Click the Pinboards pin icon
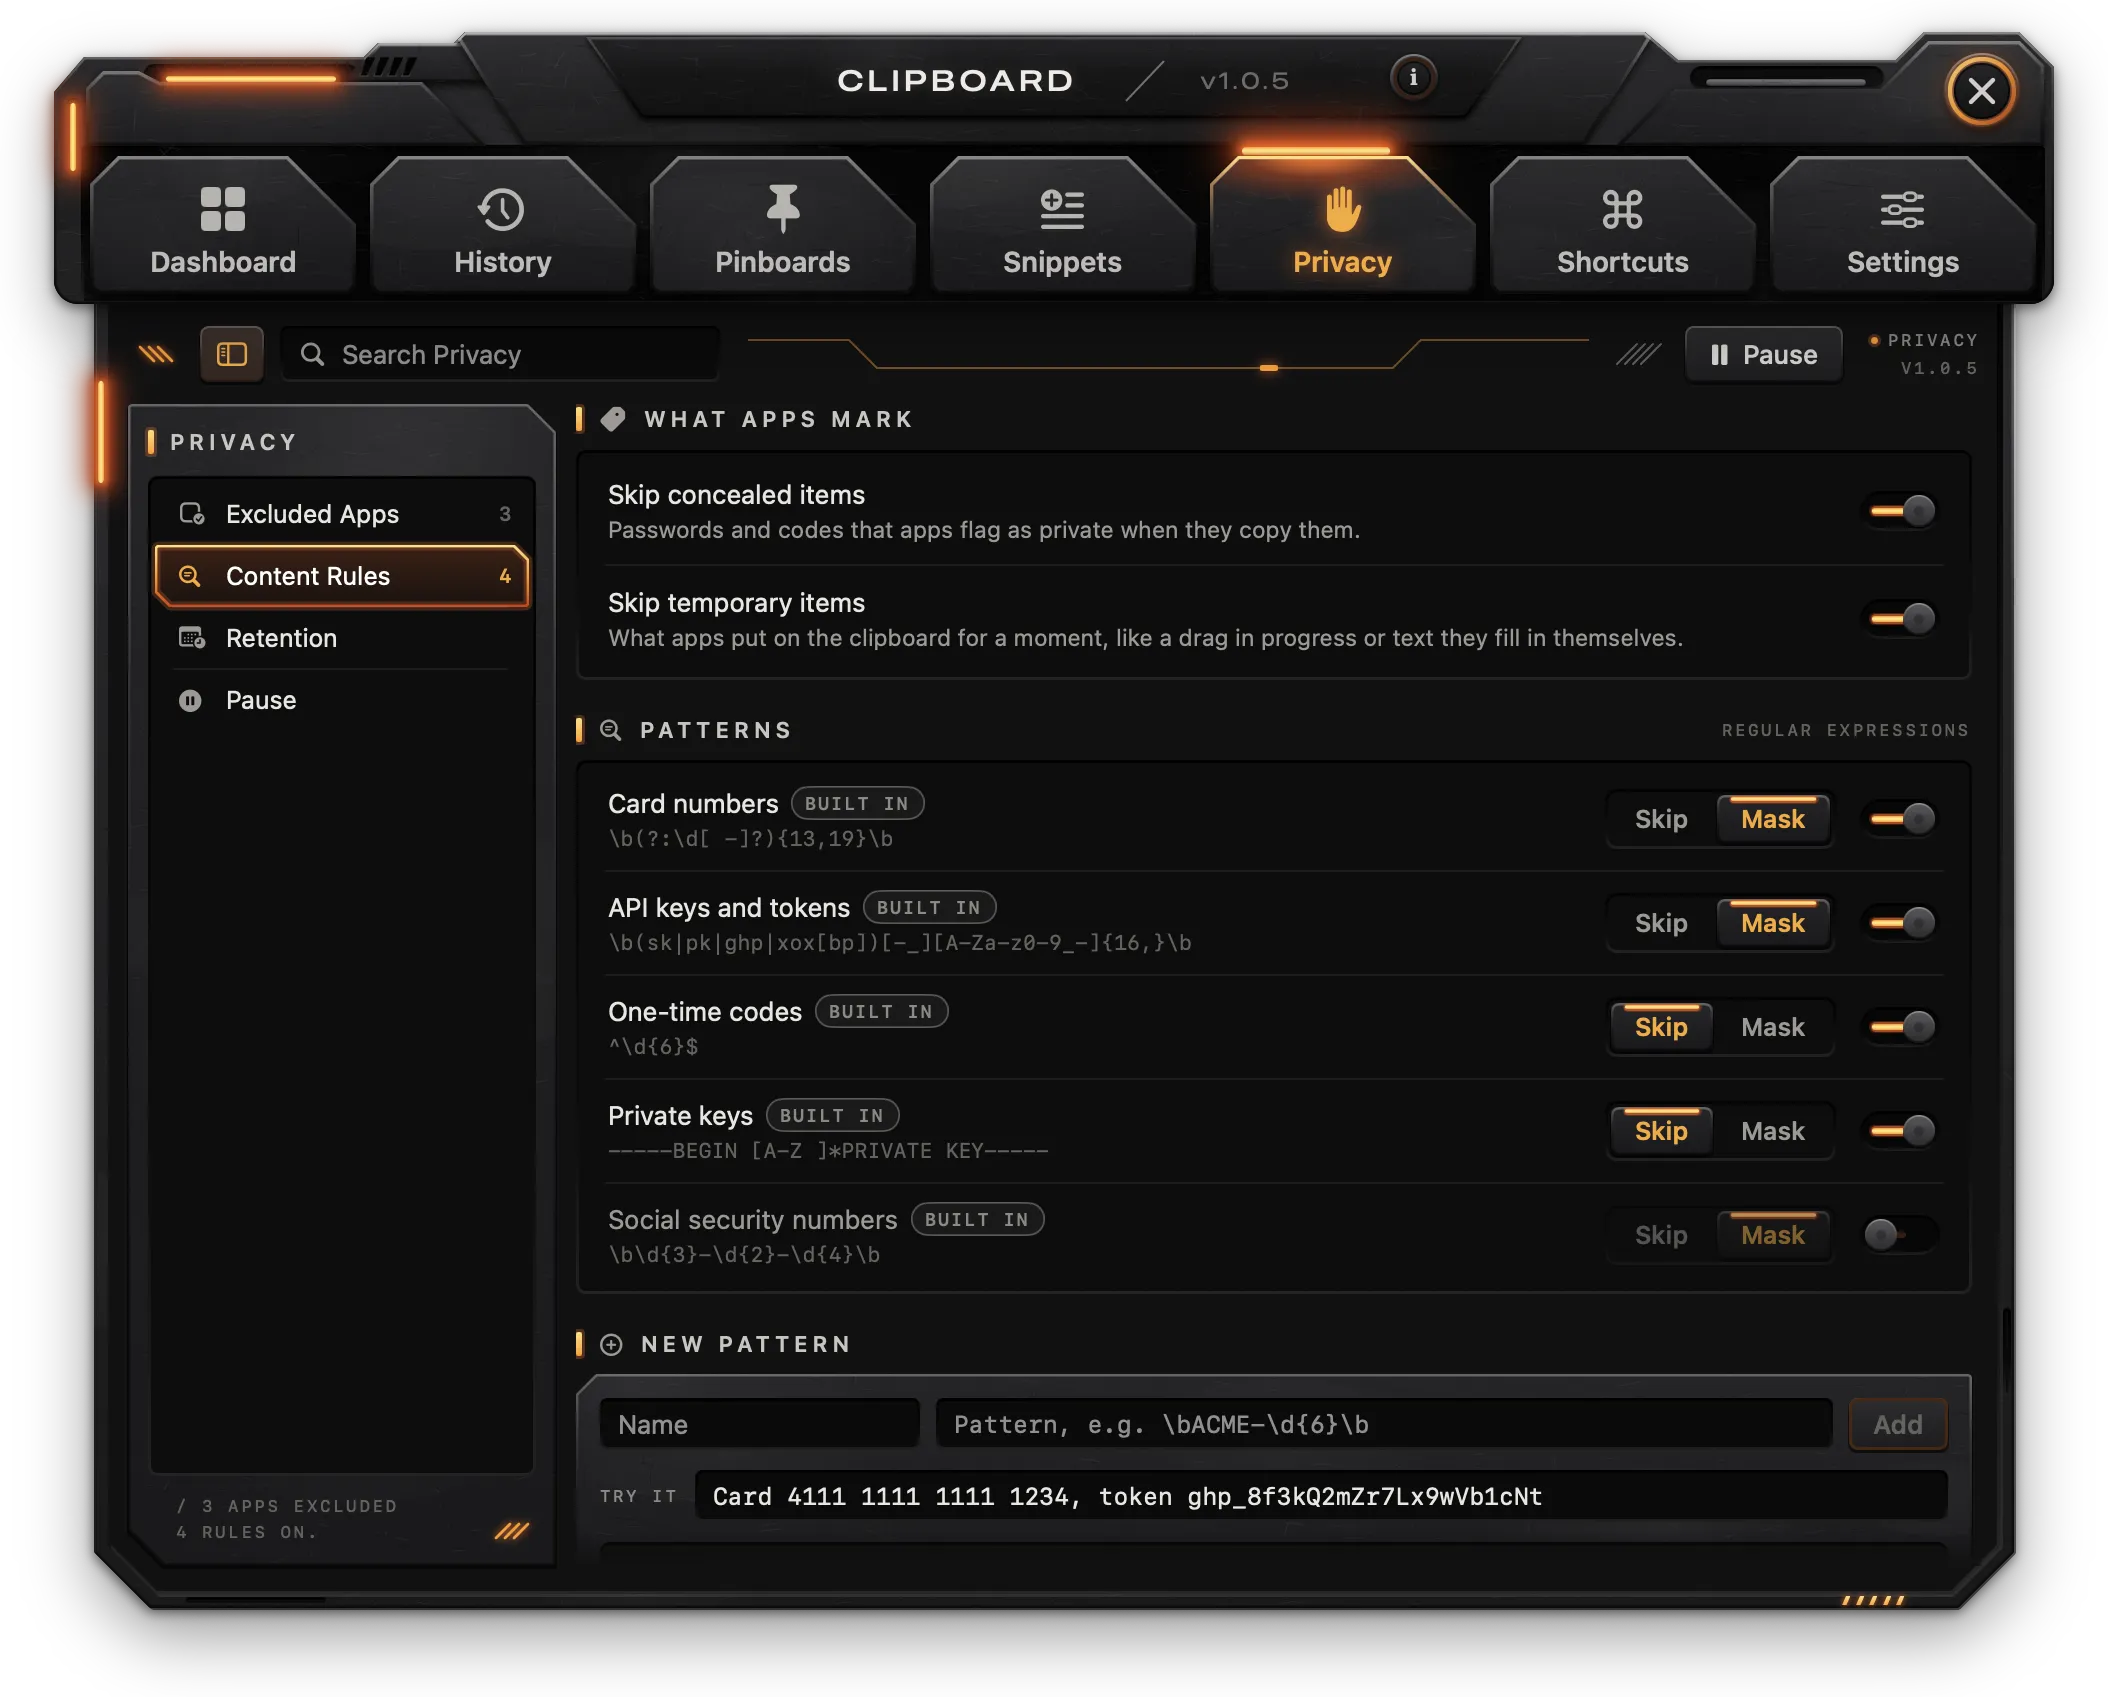Image resolution: width=2108 pixels, height=1697 pixels. coord(782,208)
